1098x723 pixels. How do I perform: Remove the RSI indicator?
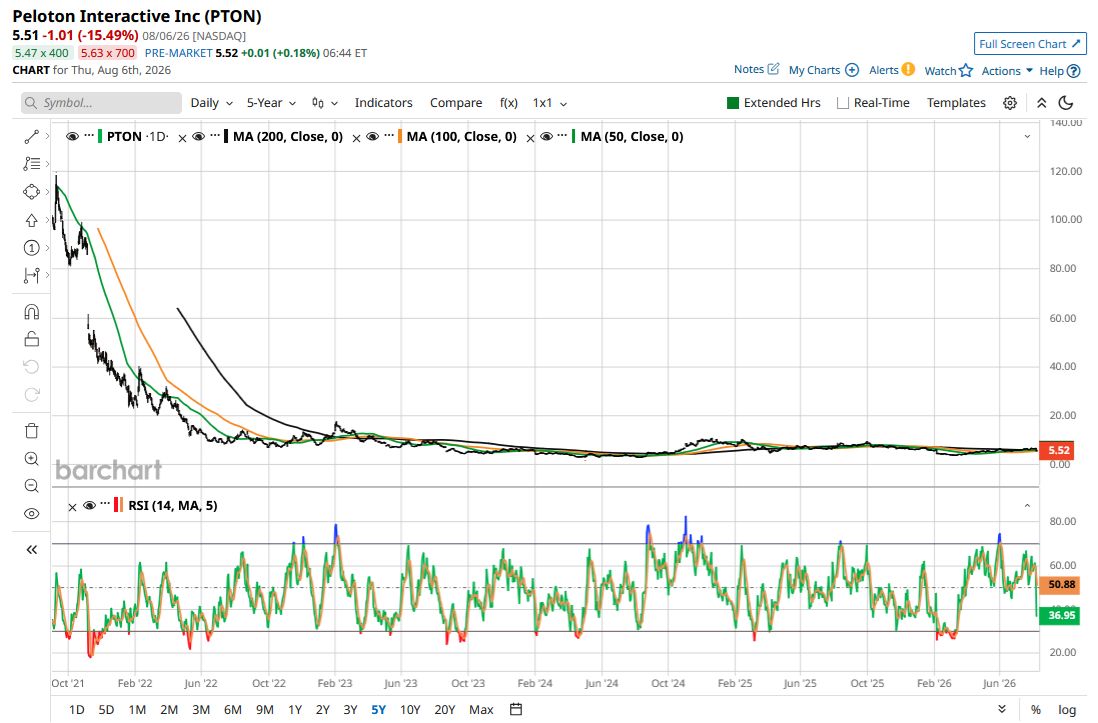coord(72,507)
